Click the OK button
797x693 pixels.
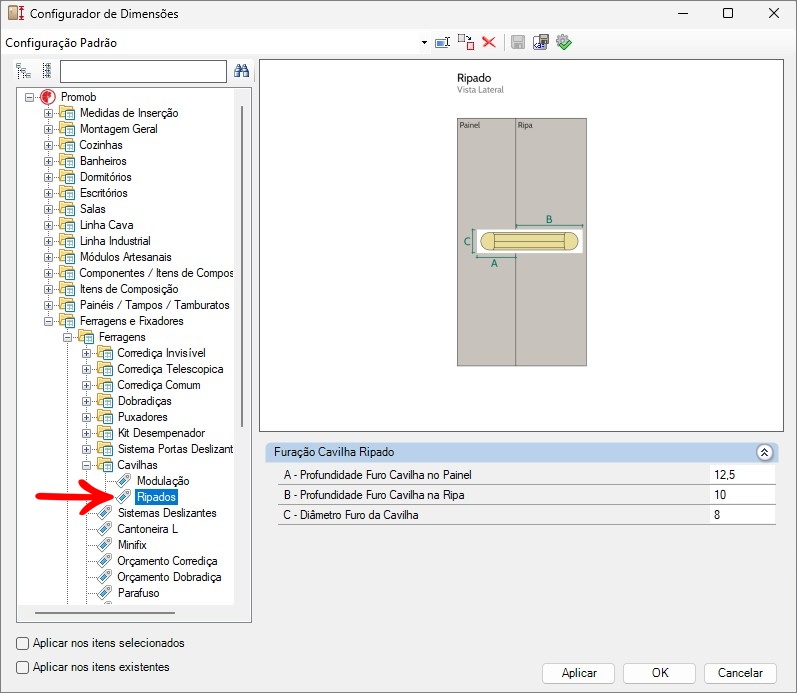[659, 673]
